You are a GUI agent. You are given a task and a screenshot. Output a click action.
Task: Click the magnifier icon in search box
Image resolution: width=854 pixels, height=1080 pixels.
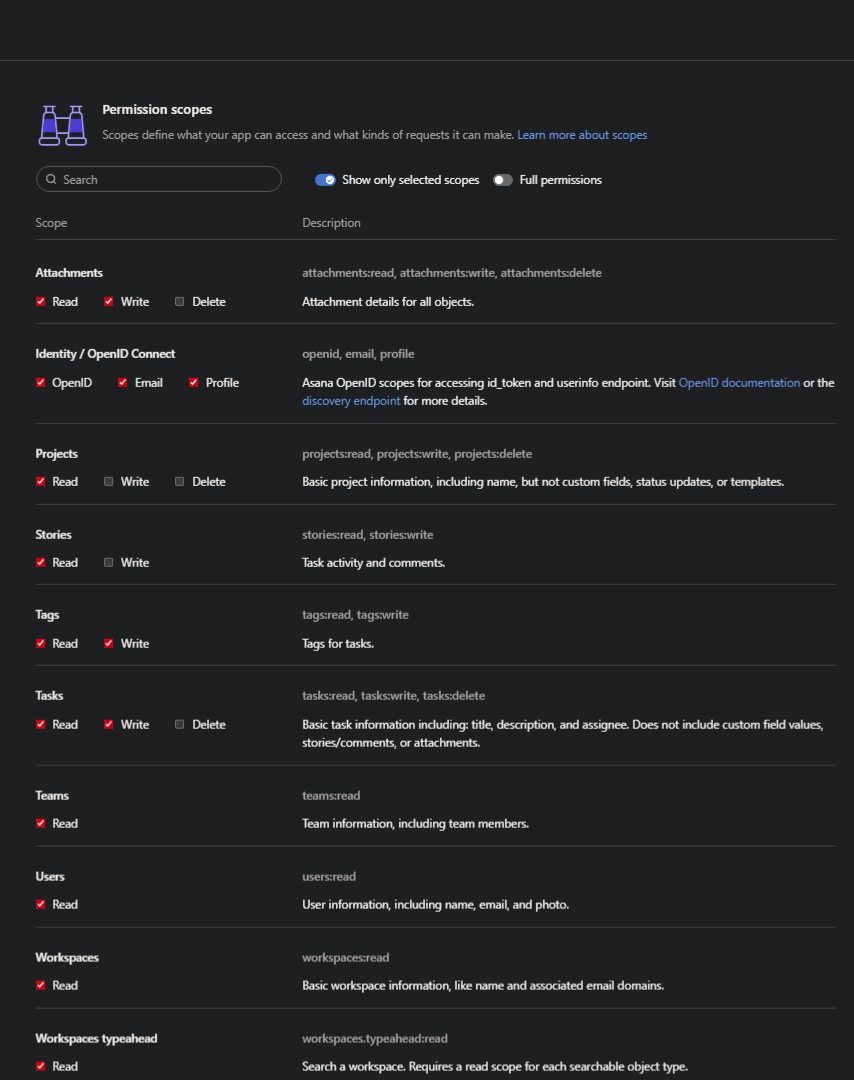point(51,179)
